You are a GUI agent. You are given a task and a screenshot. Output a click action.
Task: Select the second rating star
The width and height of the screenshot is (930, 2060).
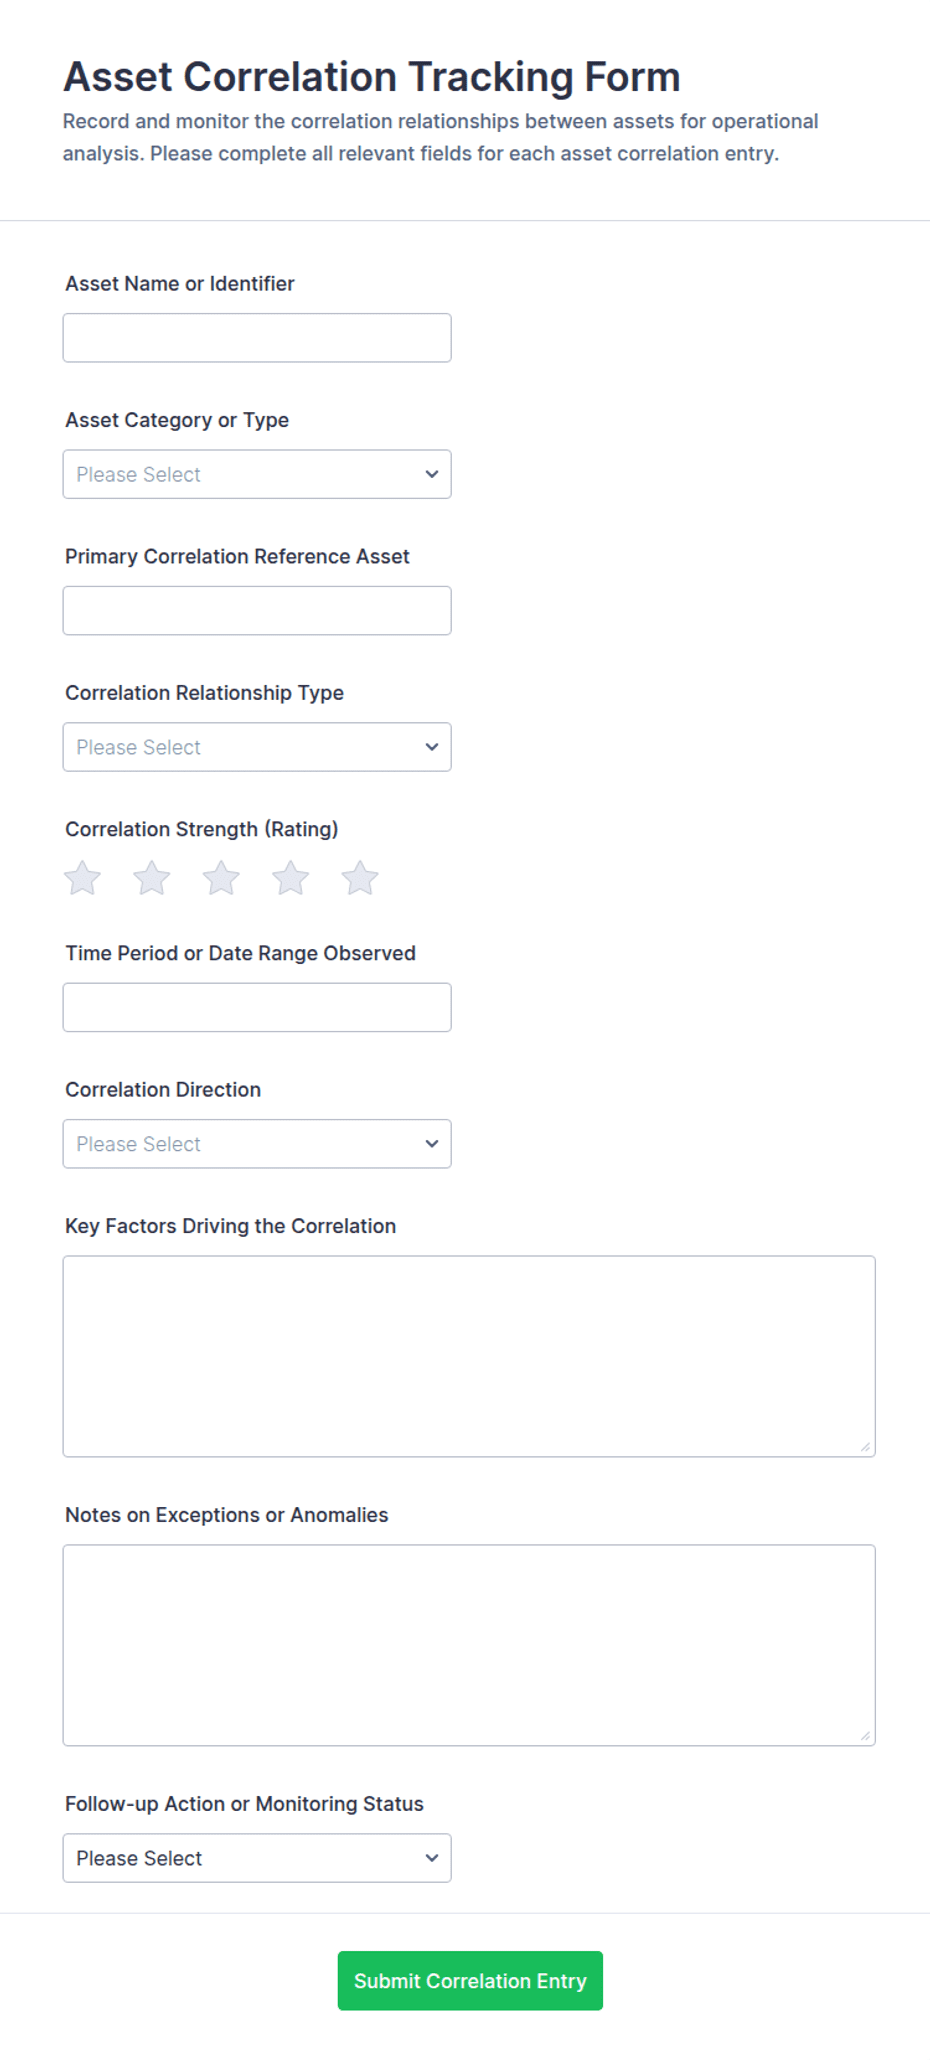click(152, 879)
